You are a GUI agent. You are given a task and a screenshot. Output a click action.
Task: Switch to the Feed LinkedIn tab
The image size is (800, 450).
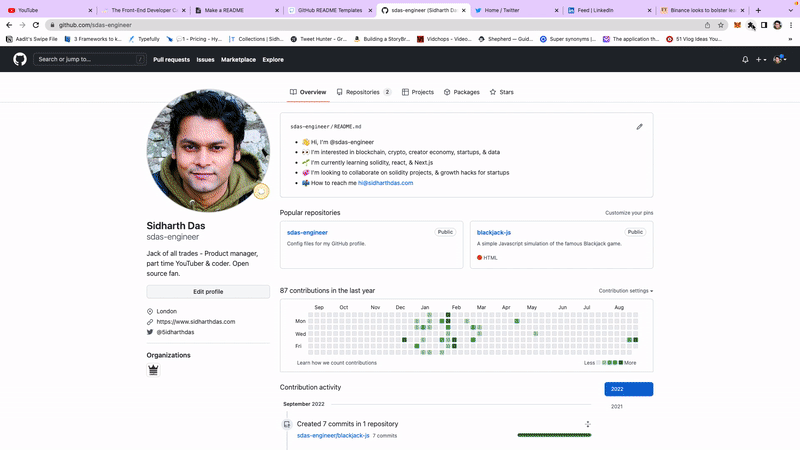(x=609, y=10)
